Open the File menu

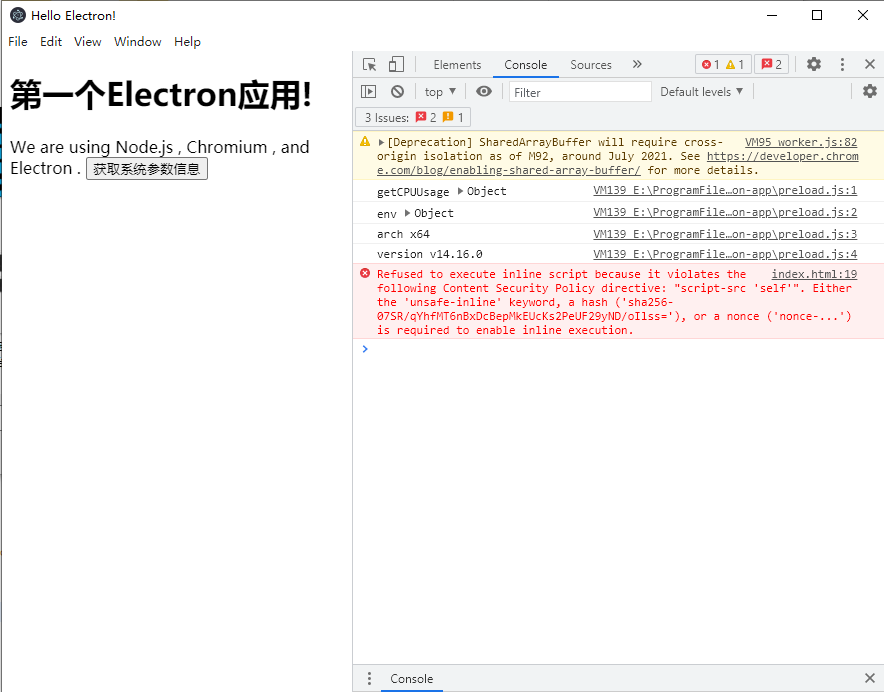[x=18, y=42]
